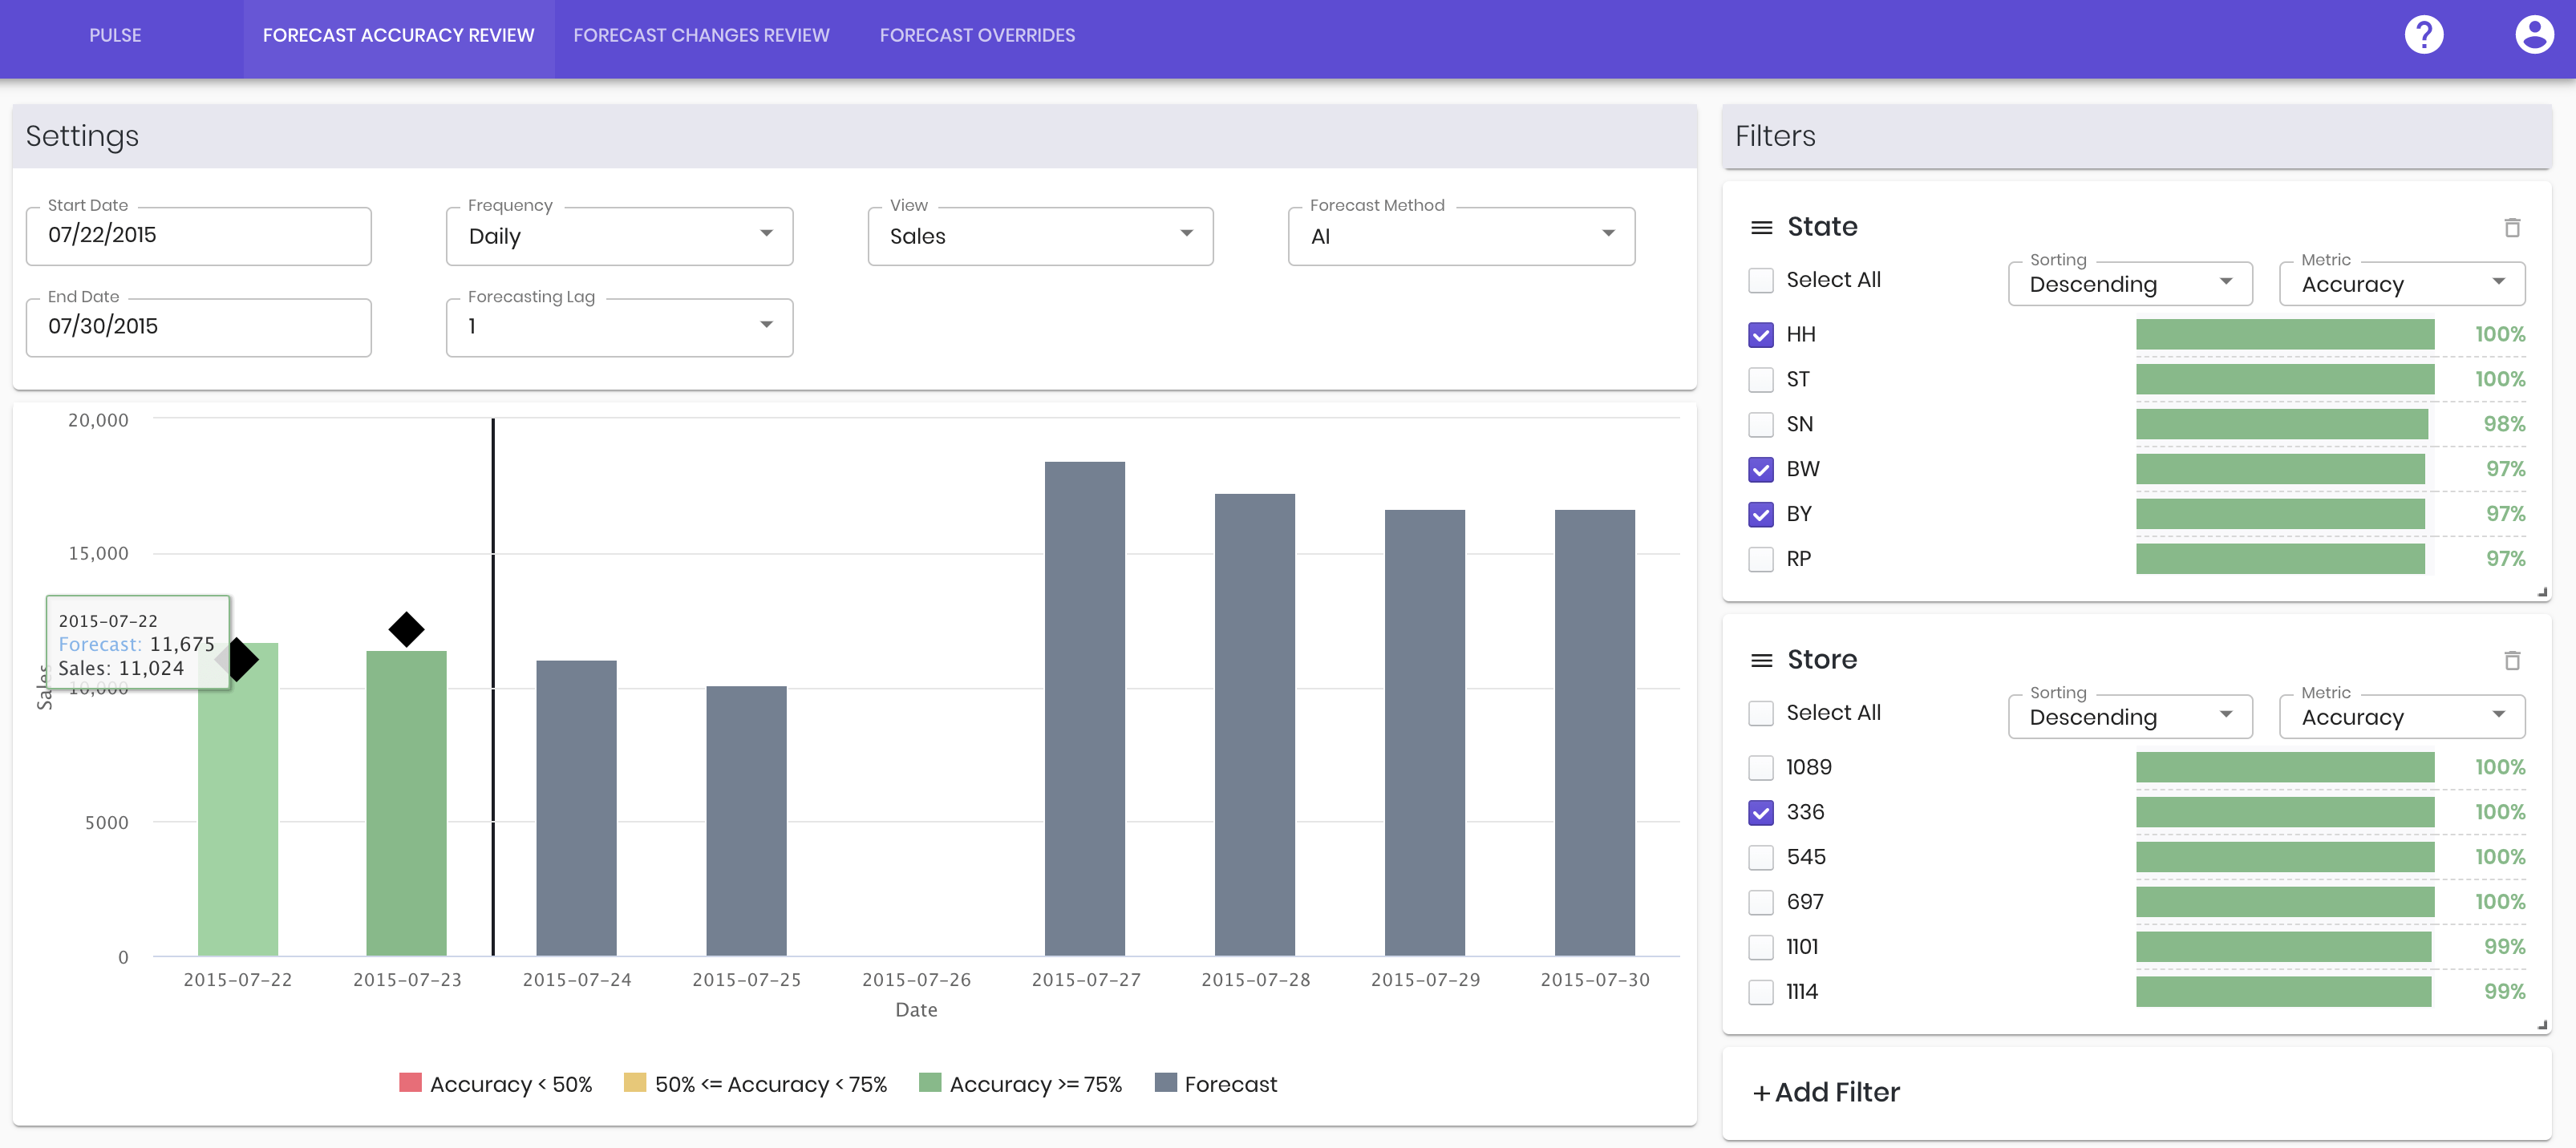Delete the State filter with trash icon
The image size is (2576, 1148).
[2511, 227]
